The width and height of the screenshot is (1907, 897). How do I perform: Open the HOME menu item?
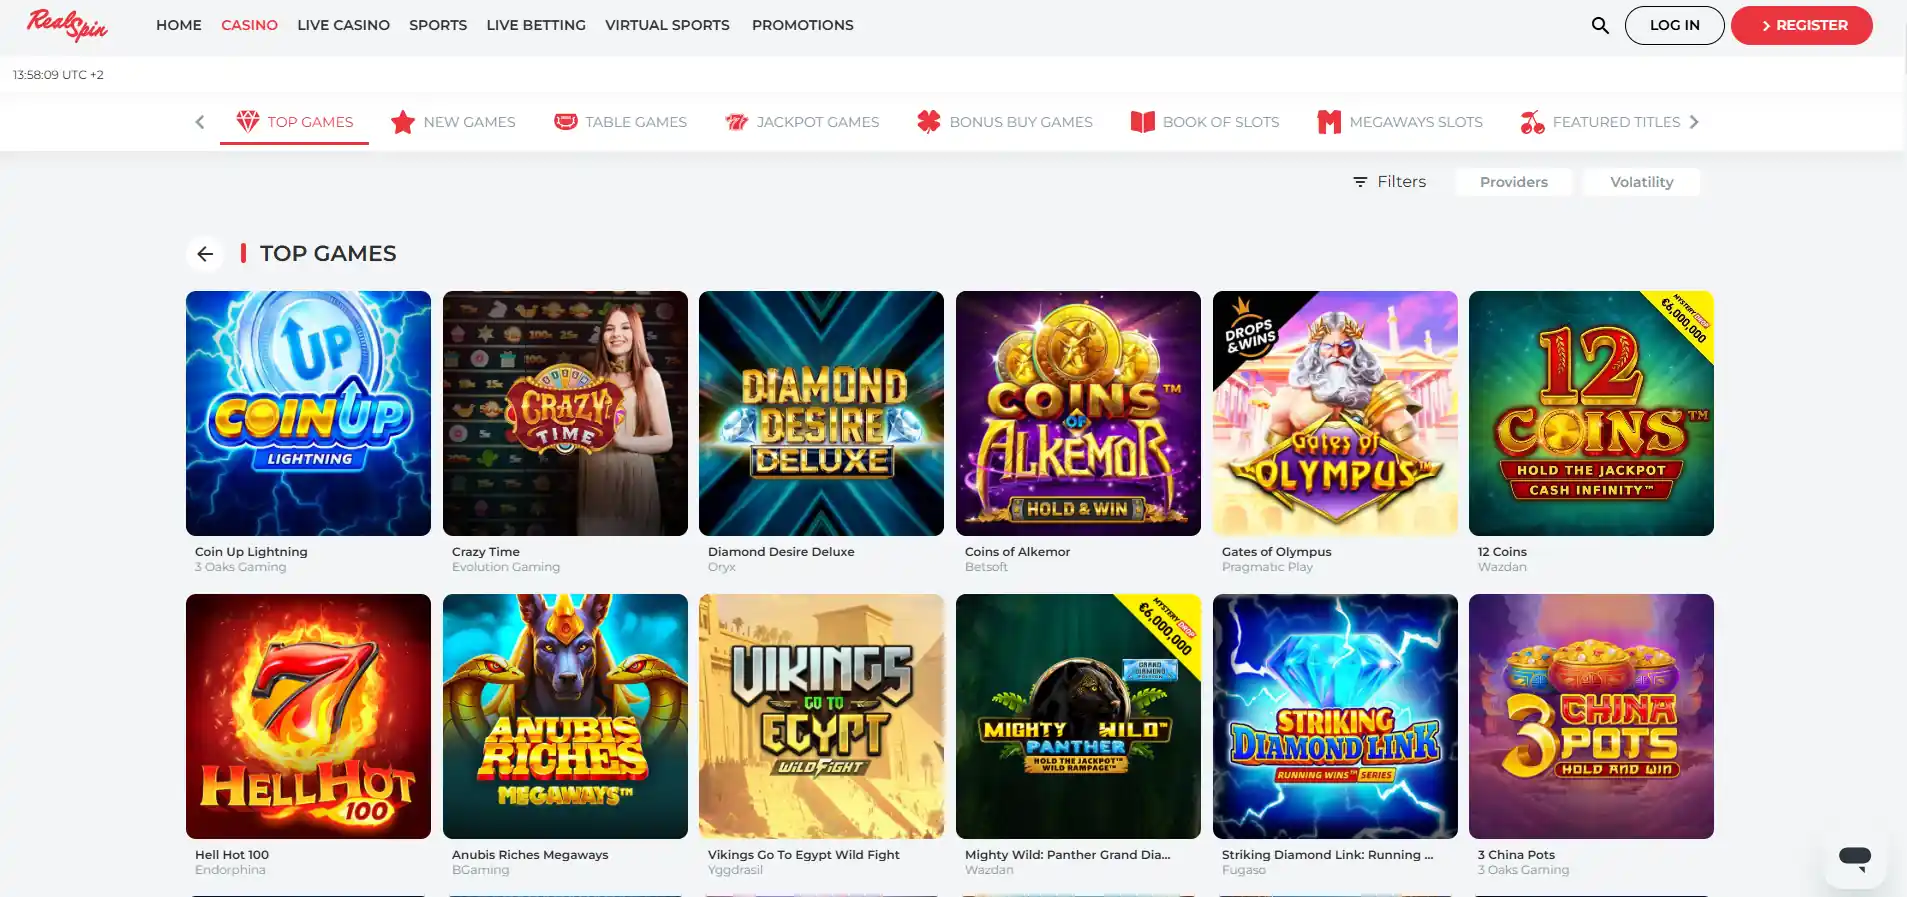coord(179,25)
